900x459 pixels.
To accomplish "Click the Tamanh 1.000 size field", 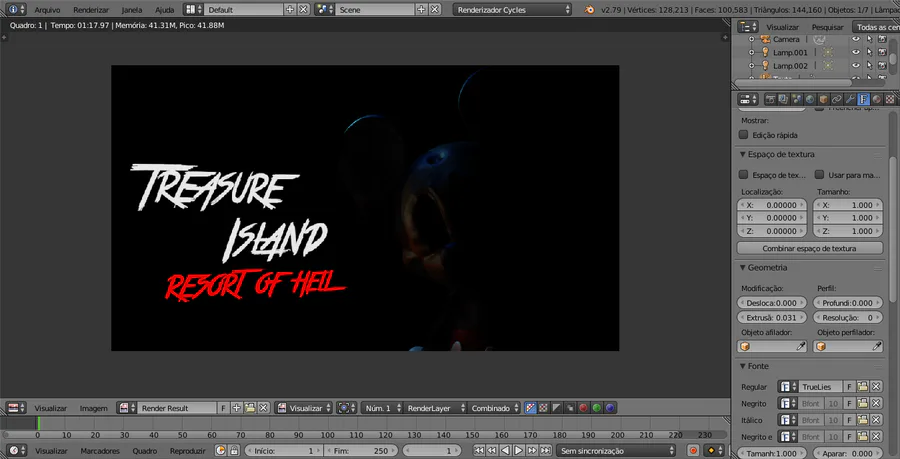I will 772,453.
